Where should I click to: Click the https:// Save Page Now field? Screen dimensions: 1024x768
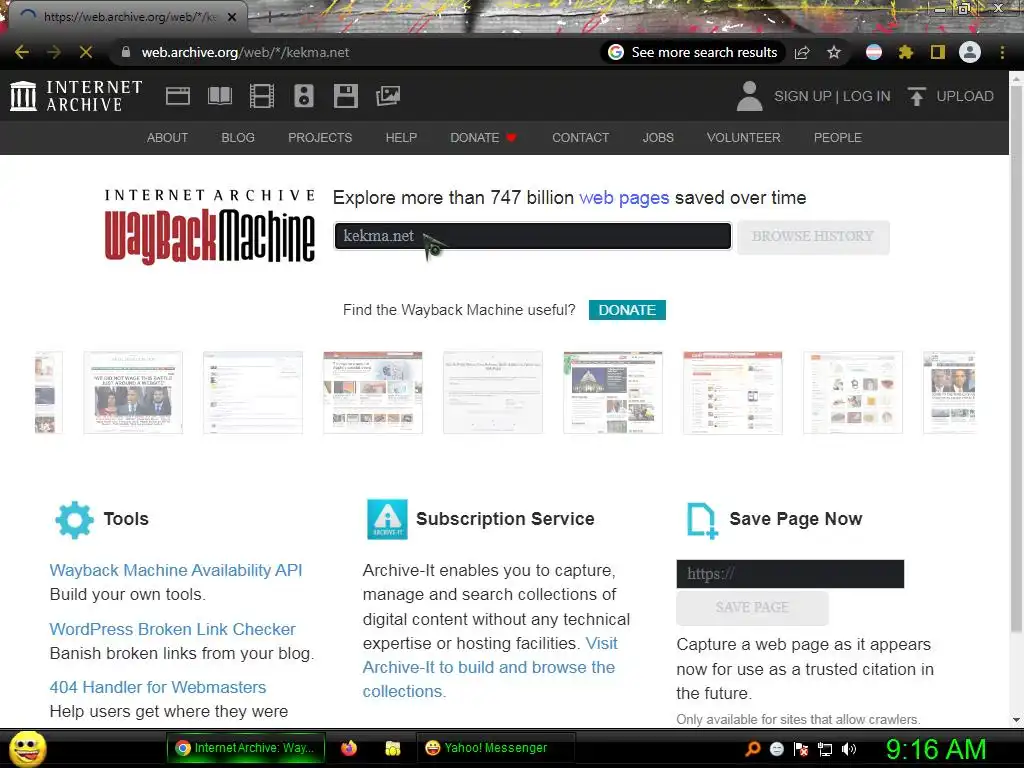790,574
